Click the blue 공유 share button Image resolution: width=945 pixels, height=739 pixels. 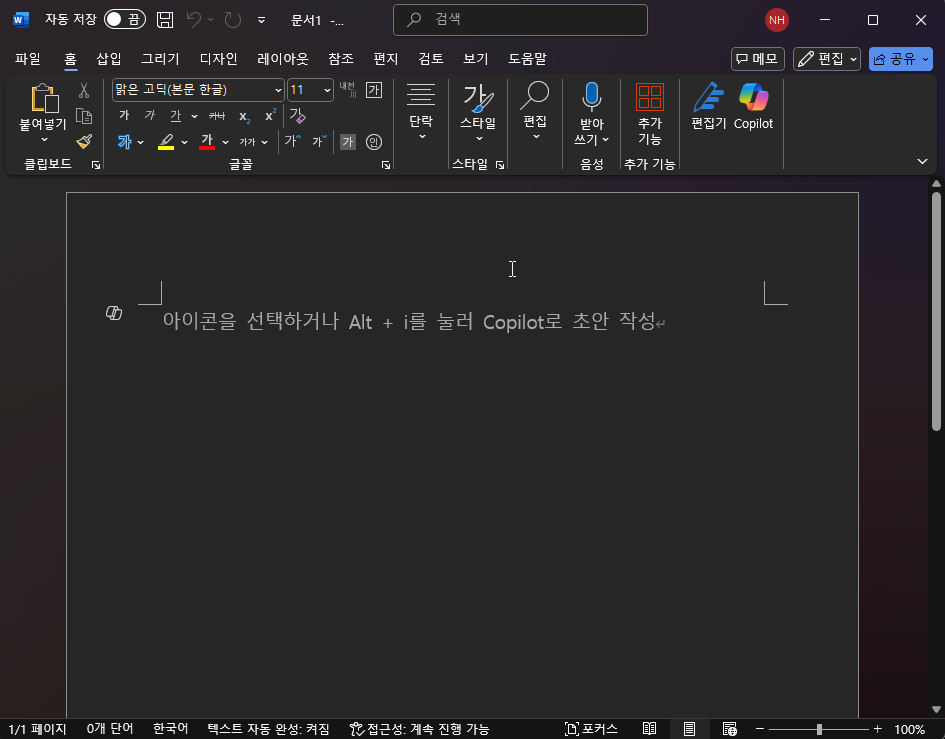pos(900,58)
